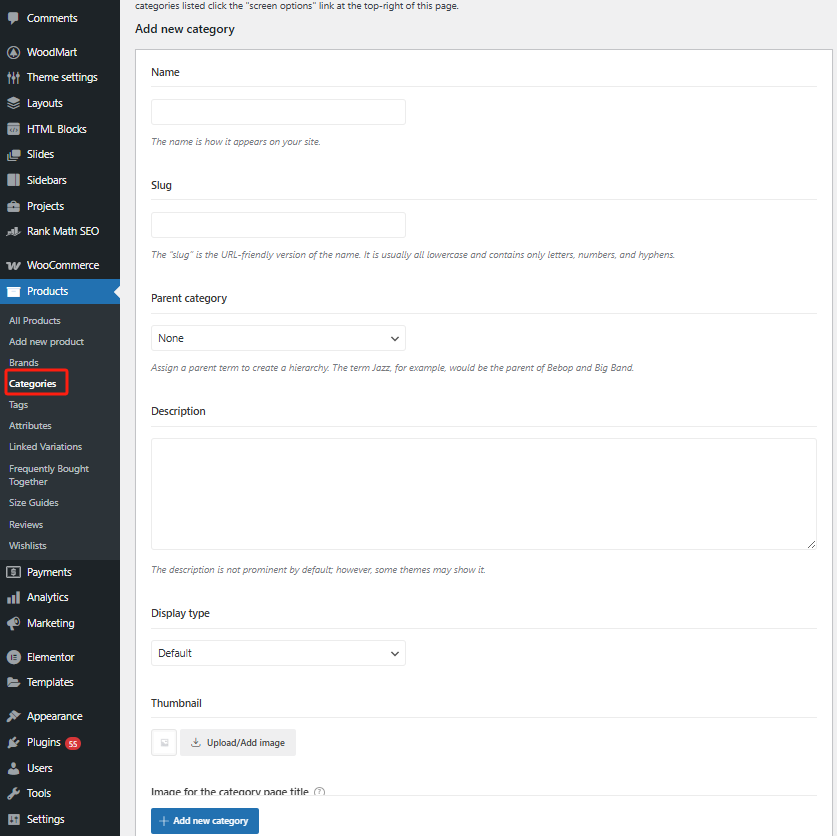This screenshot has width=837, height=836.
Task: Open Attributes submenu item
Action: [30, 425]
